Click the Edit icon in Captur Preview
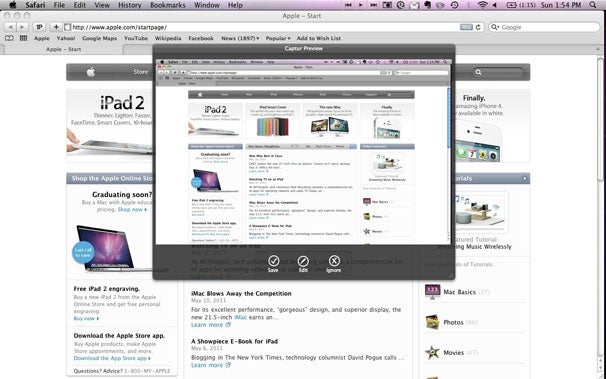This screenshot has width=606, height=379. [303, 261]
